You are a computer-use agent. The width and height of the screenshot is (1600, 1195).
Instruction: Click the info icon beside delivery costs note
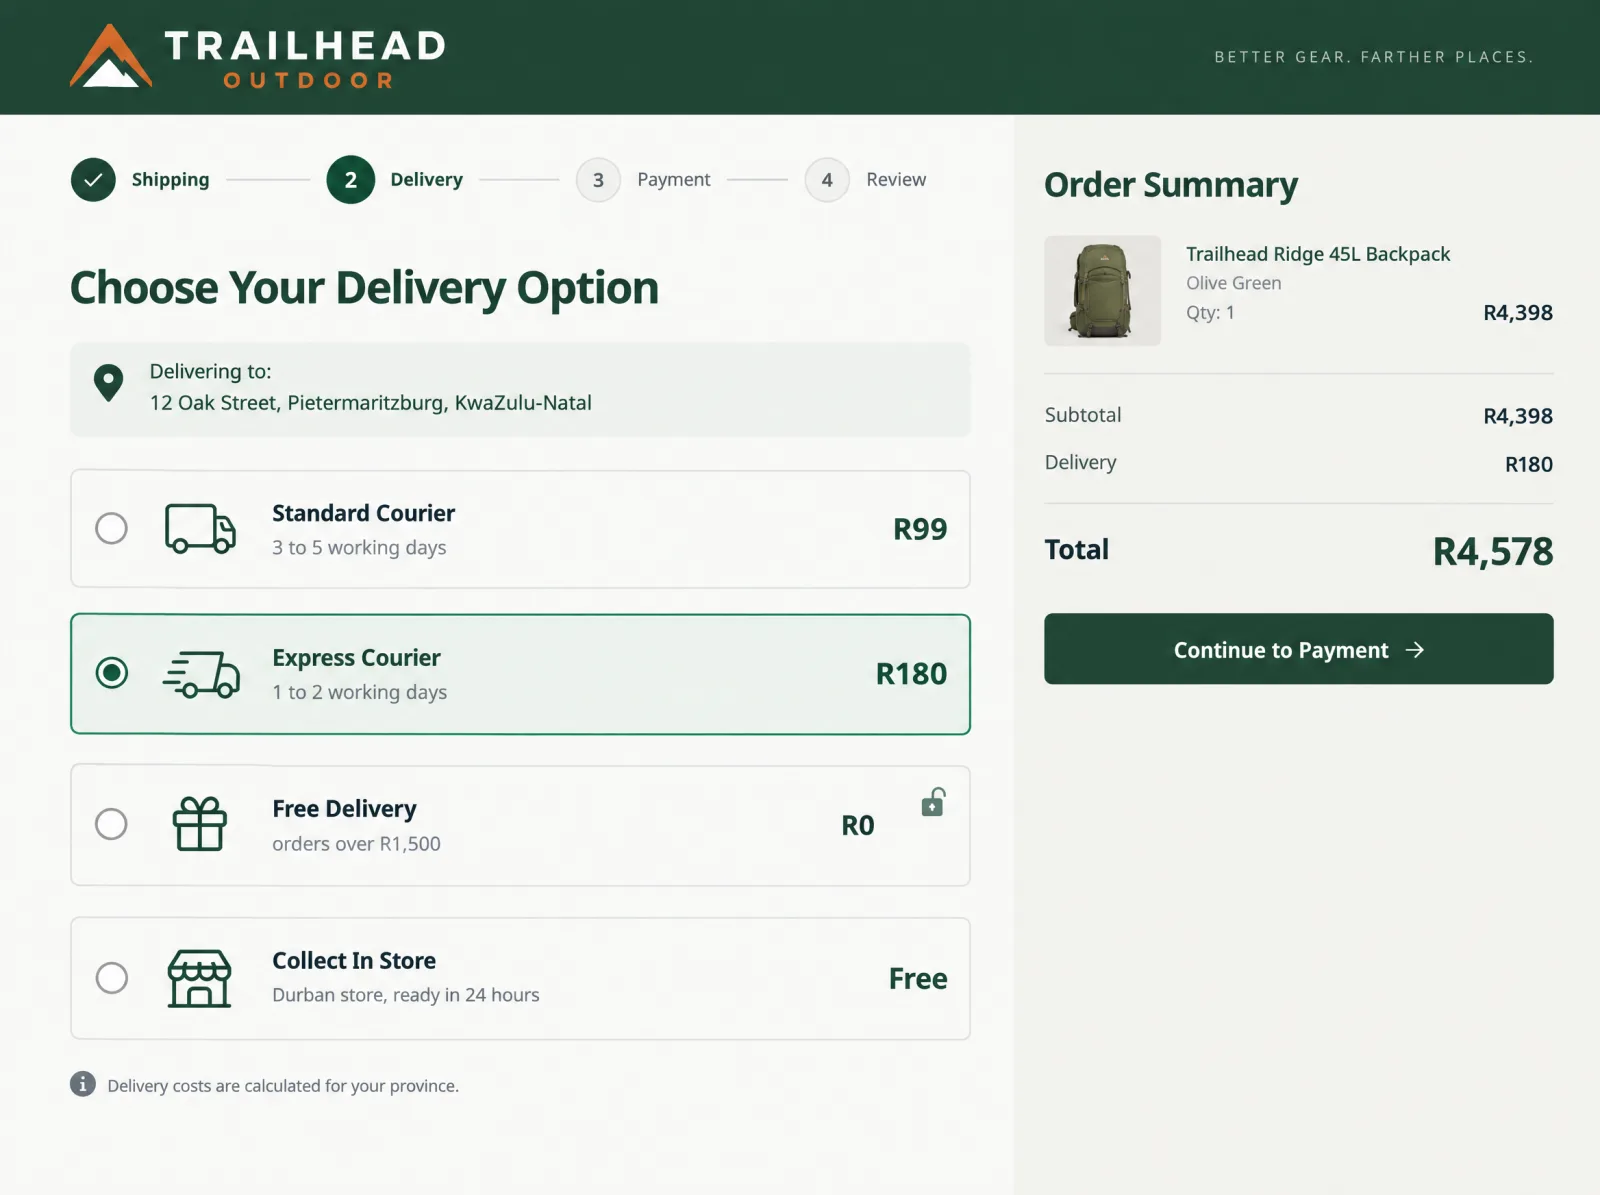pyautogui.click(x=83, y=1084)
